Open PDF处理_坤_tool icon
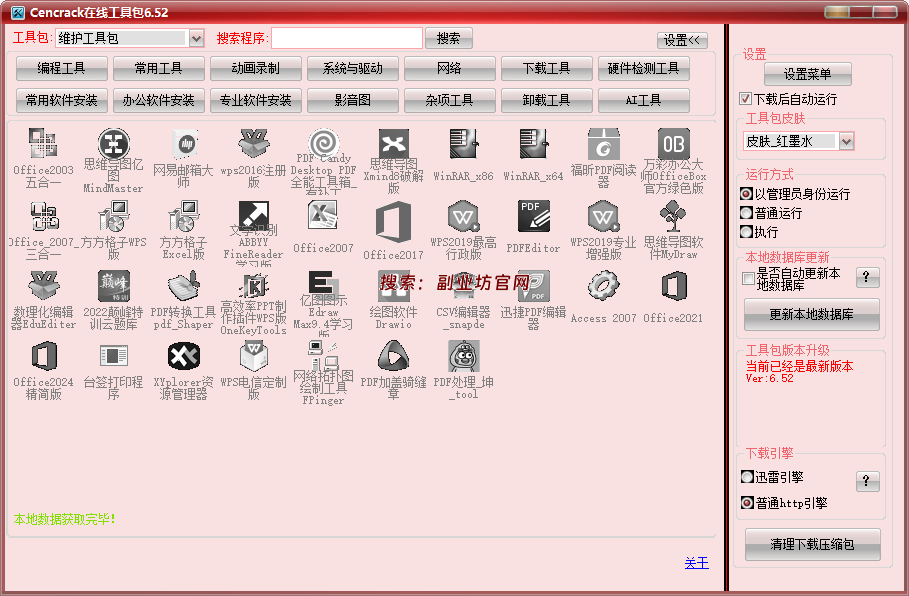This screenshot has width=909, height=596. [464, 356]
